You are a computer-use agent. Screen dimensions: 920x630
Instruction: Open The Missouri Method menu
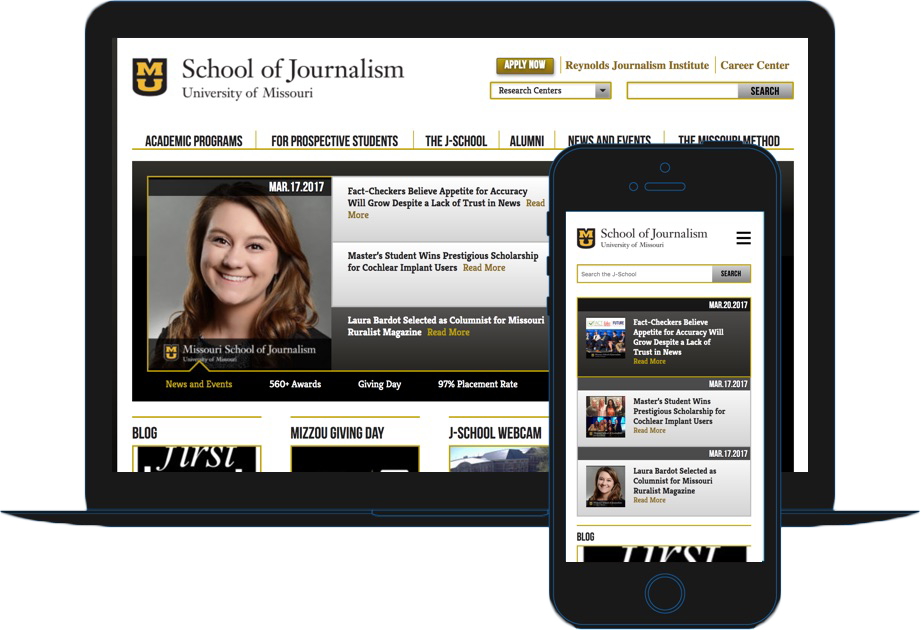(x=729, y=140)
